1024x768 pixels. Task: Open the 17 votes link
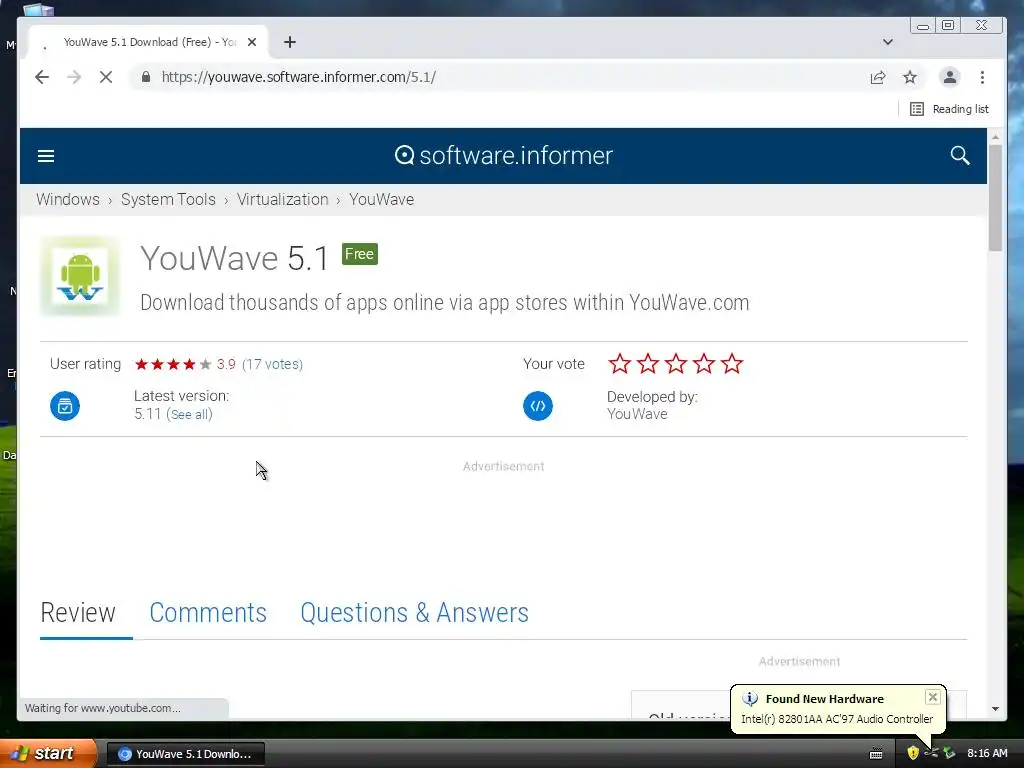point(272,364)
